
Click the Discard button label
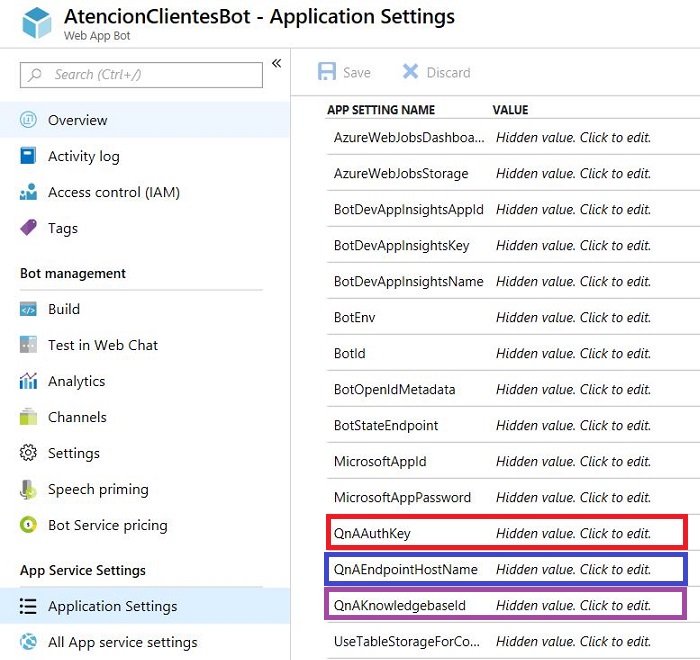click(448, 72)
